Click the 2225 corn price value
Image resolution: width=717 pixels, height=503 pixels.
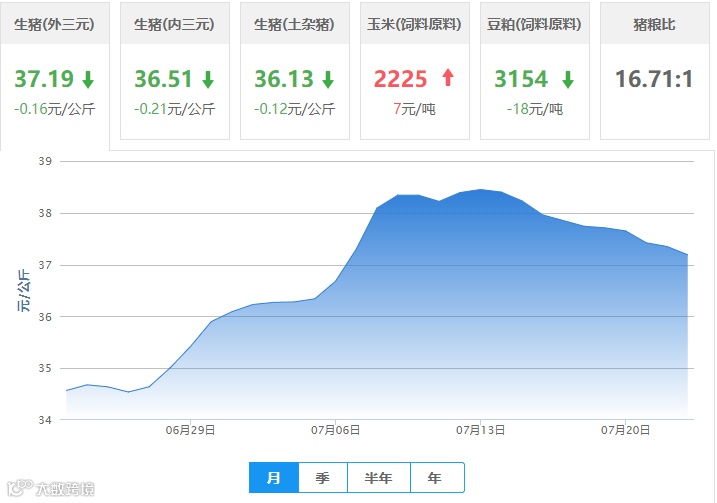point(400,79)
